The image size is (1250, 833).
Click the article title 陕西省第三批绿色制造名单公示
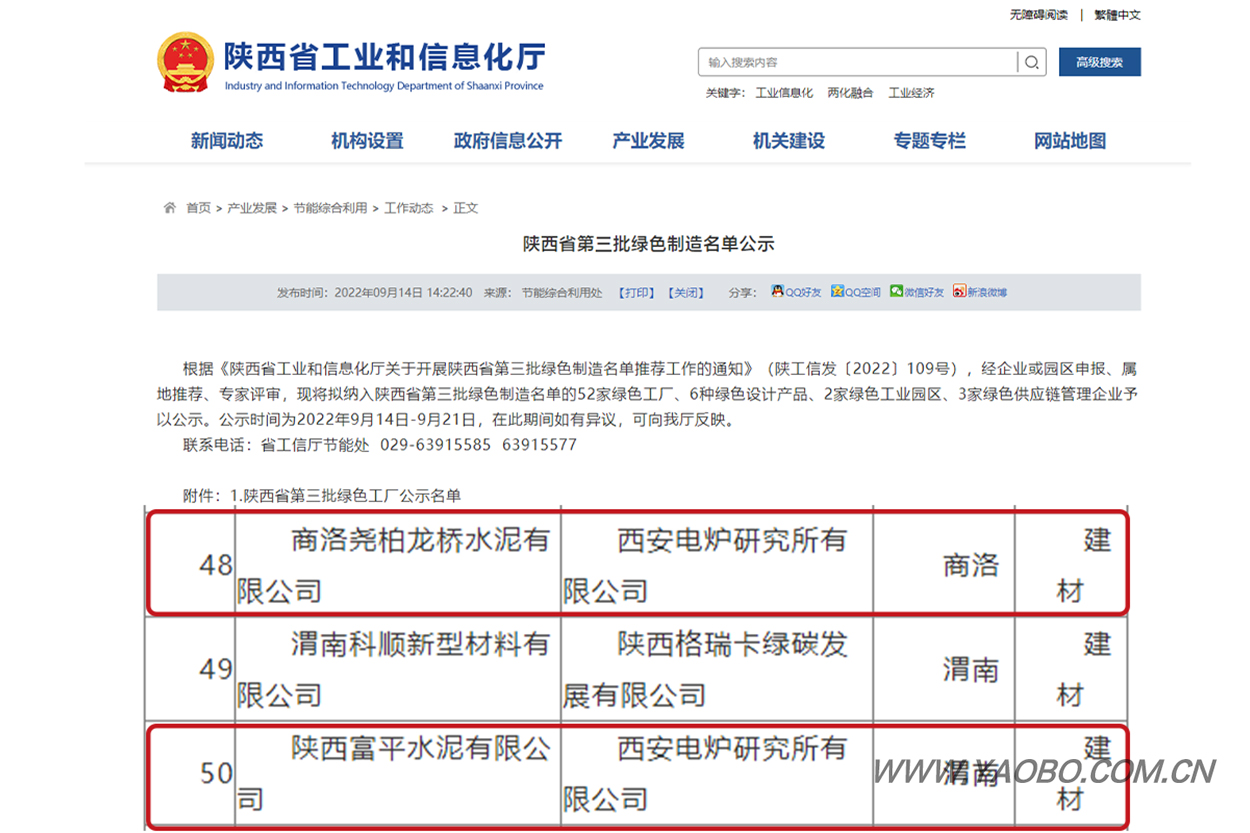649,244
